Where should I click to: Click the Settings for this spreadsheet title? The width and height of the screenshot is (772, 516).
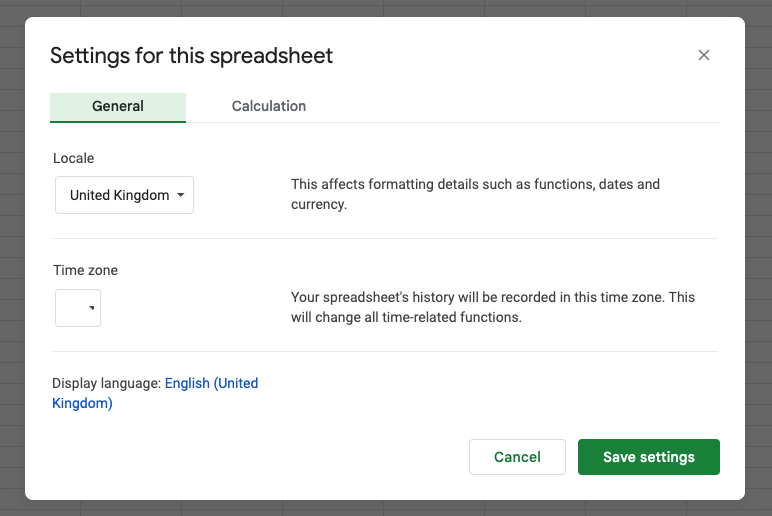pos(192,55)
